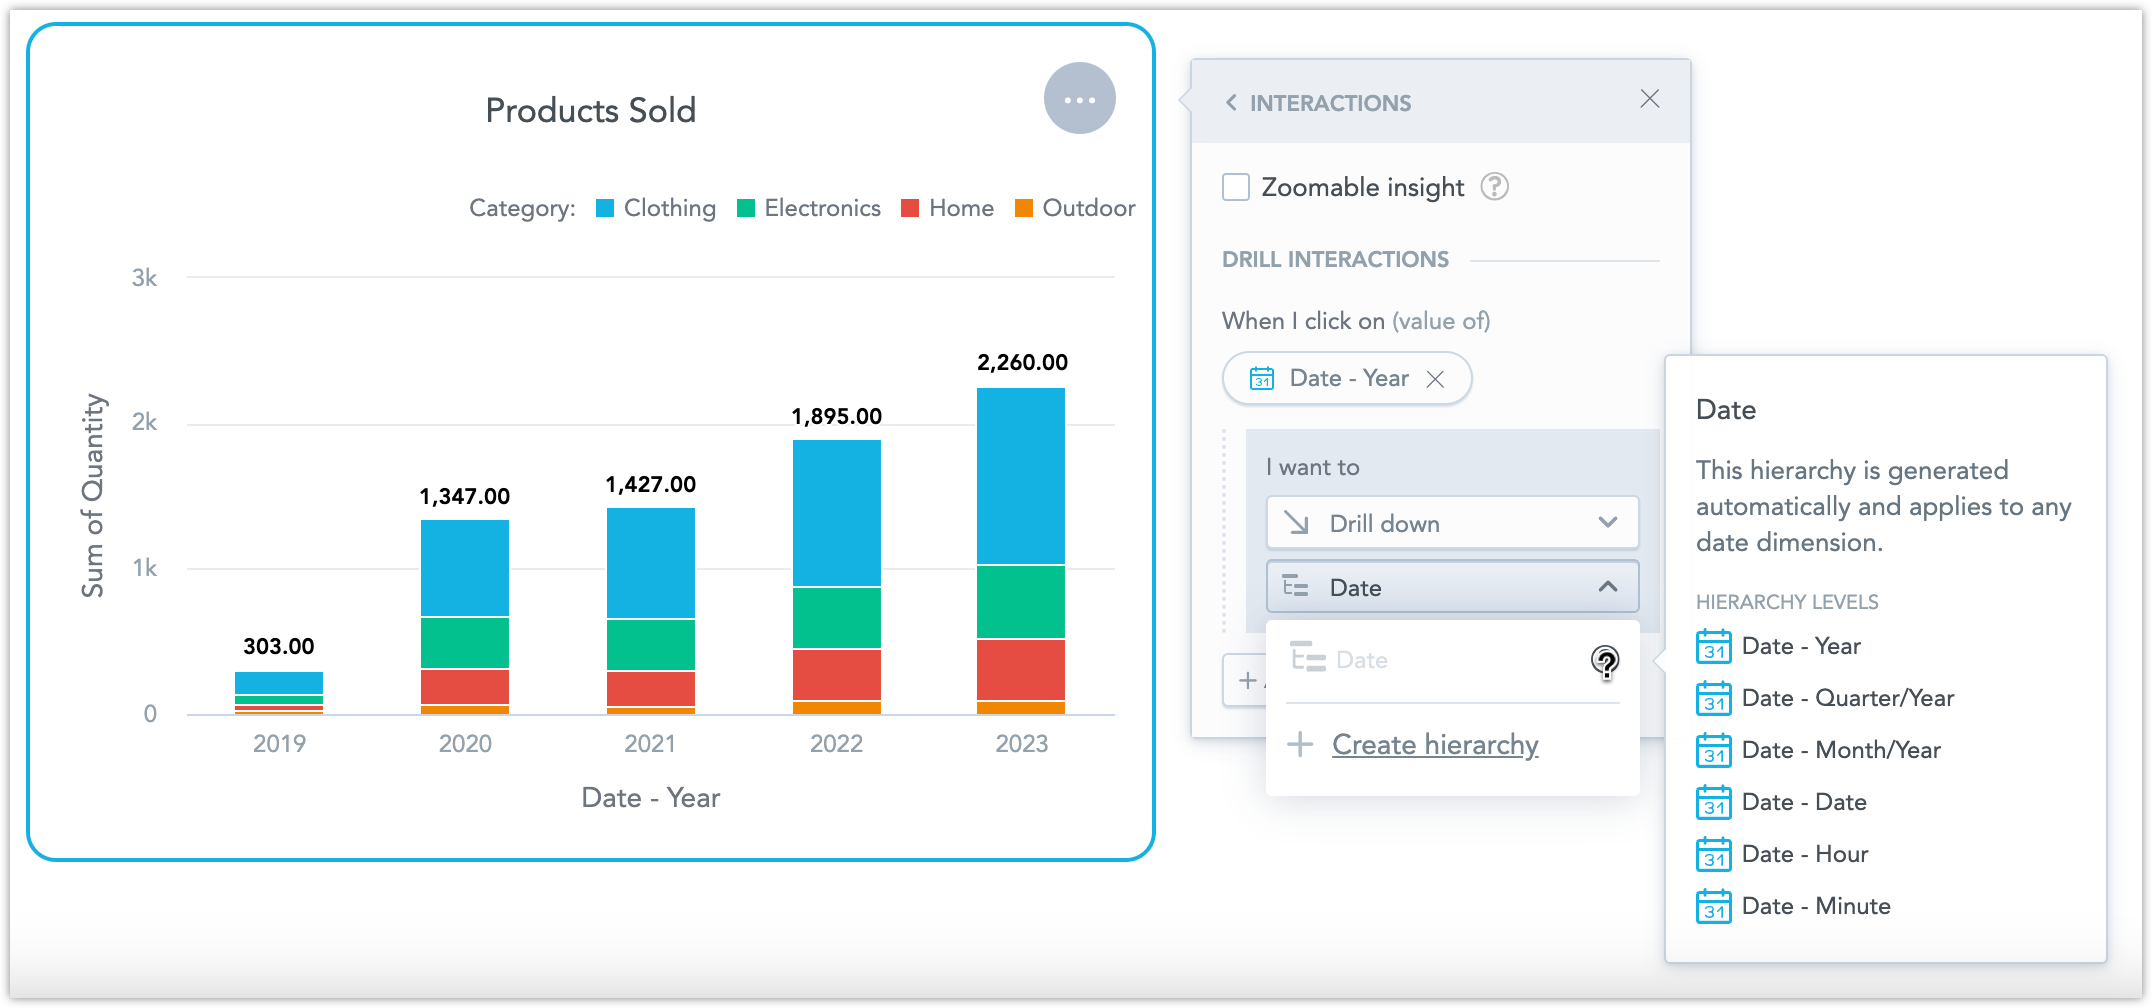Remove the Date - Year drill chip
The width and height of the screenshot is (2152, 1008).
tap(1435, 379)
